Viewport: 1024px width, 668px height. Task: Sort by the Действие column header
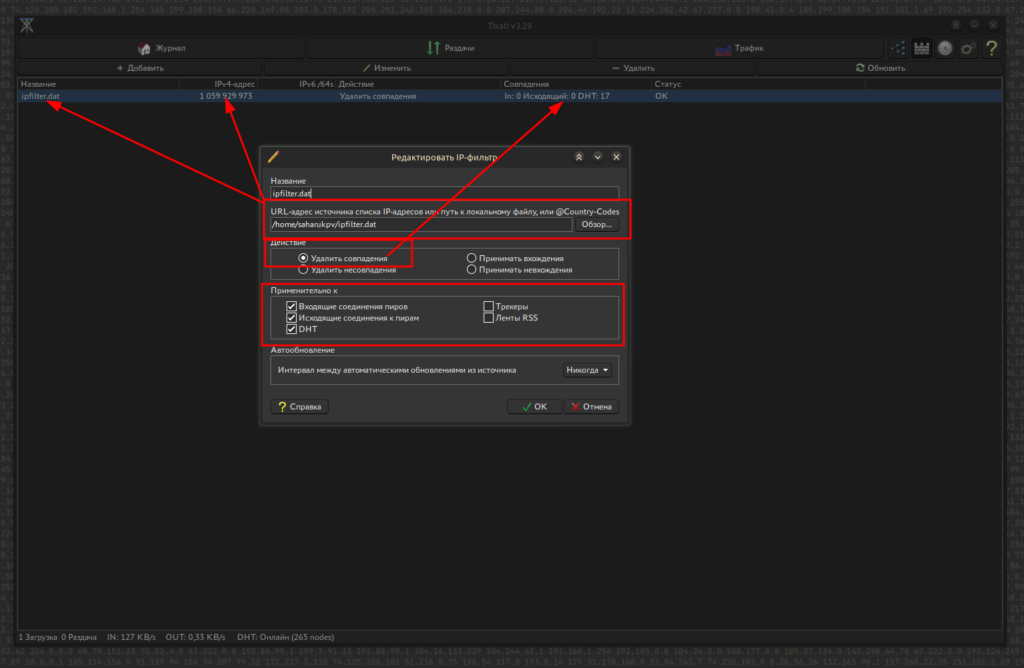tap(419, 84)
